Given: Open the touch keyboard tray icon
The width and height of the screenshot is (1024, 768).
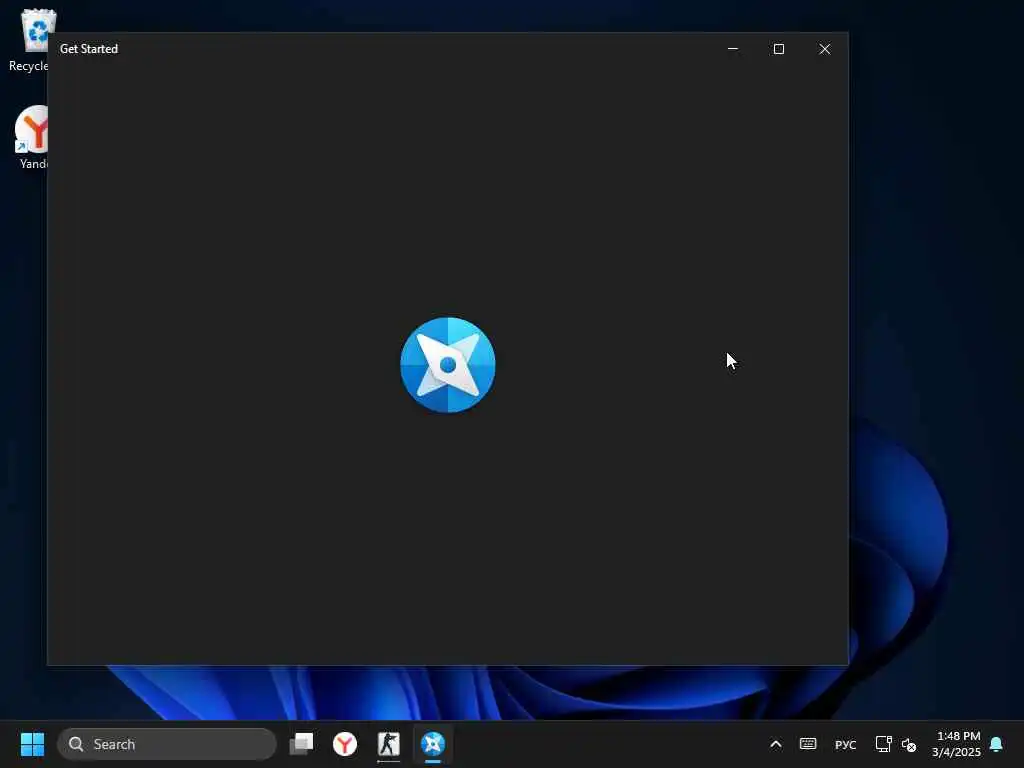Looking at the screenshot, I should point(808,744).
